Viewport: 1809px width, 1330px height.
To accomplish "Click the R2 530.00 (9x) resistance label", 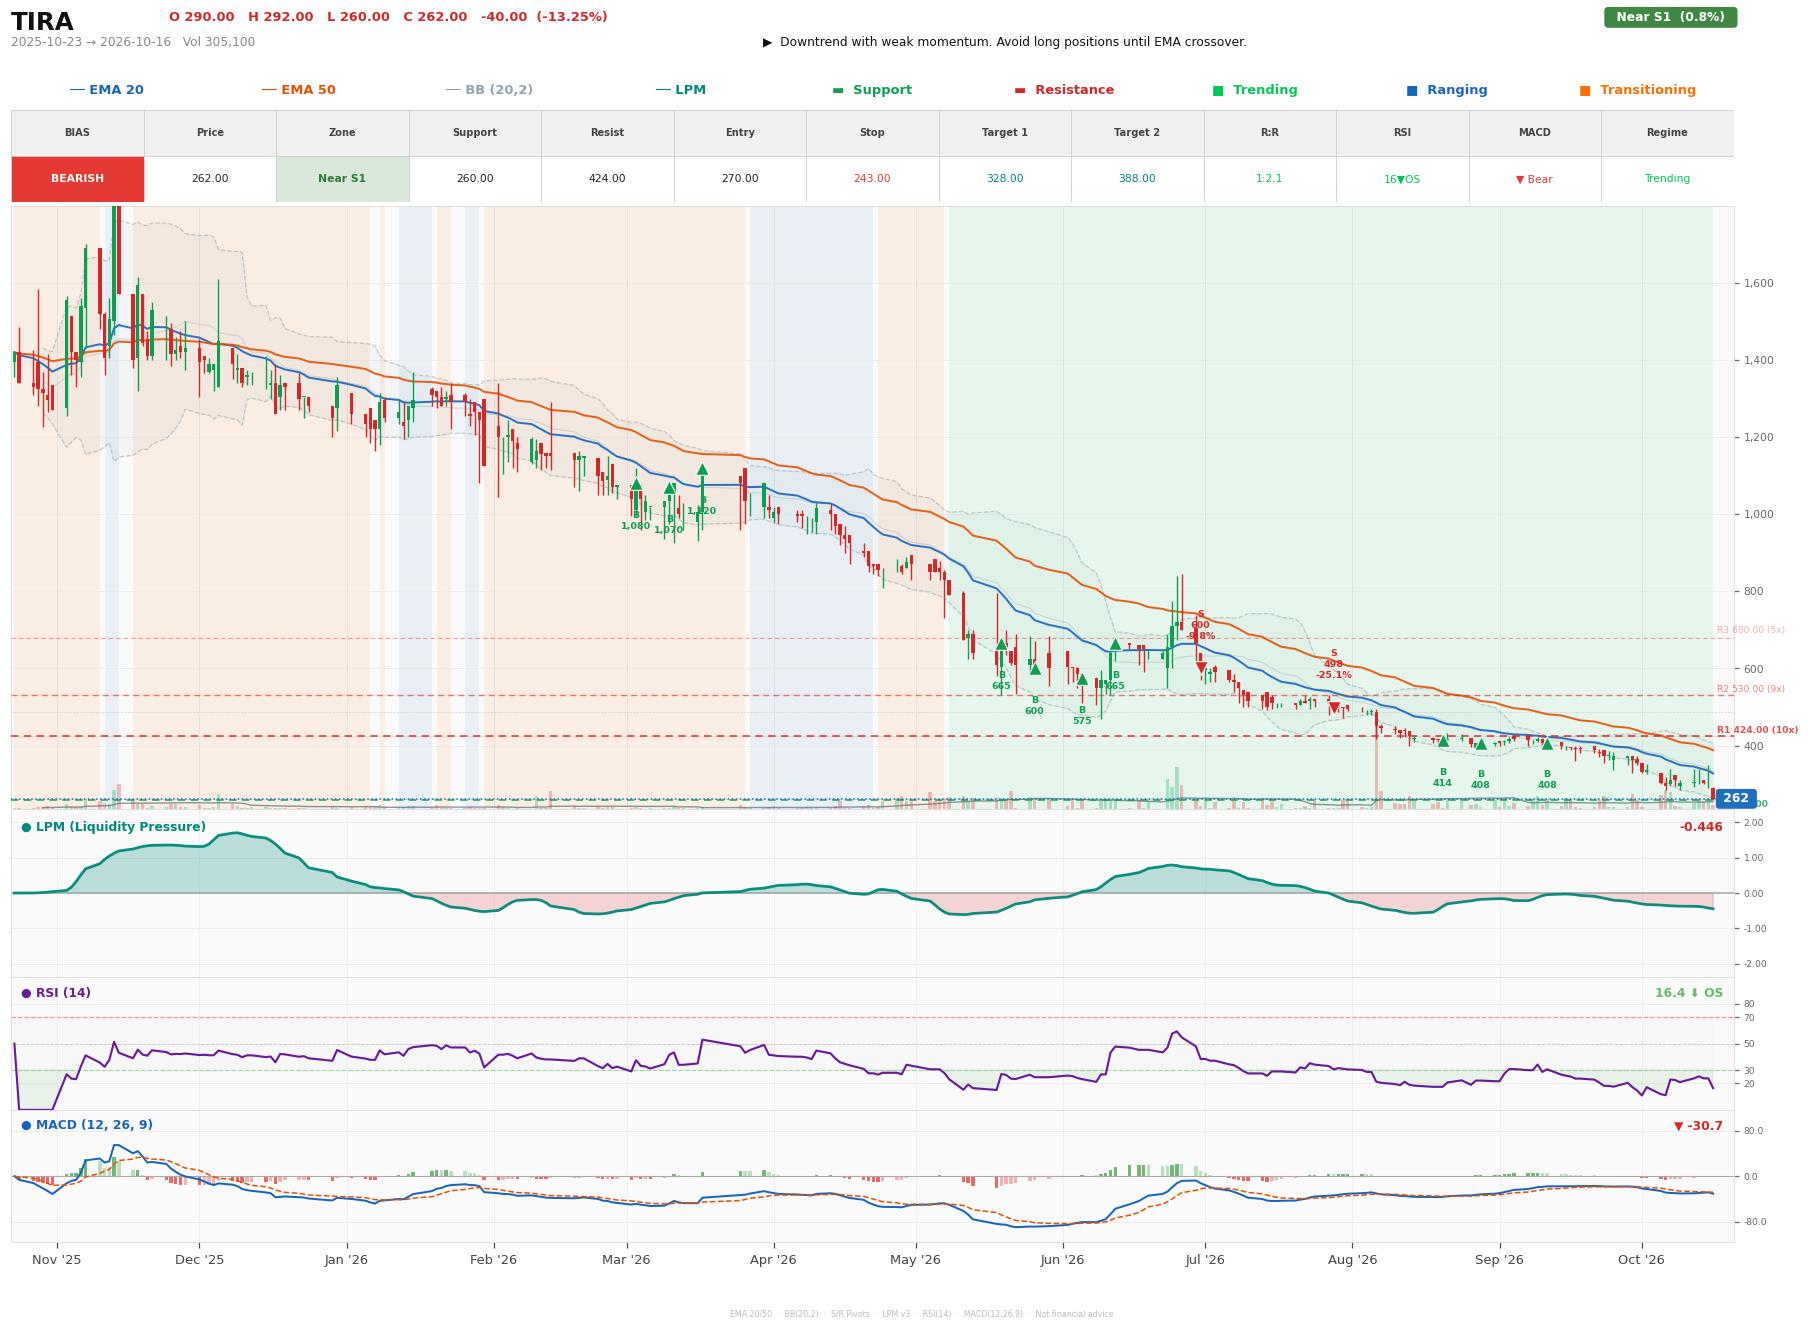I will (x=1751, y=689).
